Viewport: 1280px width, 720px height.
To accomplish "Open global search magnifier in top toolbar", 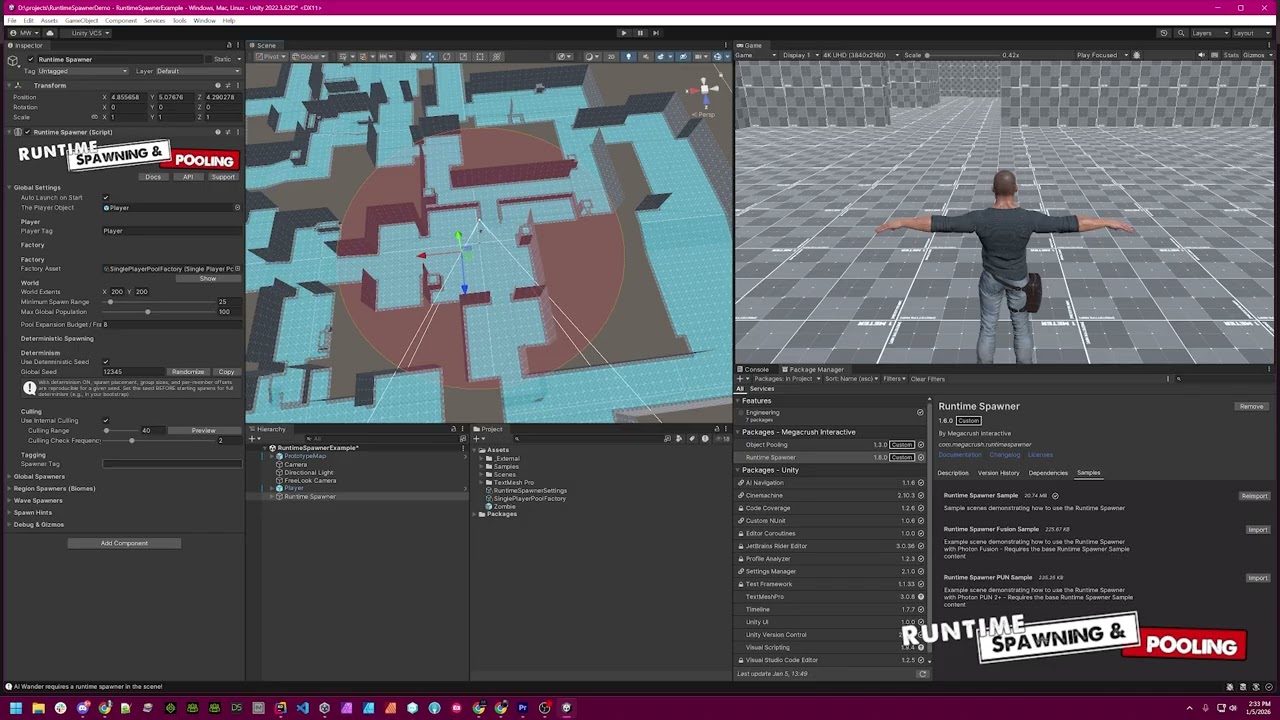I will click(1180, 33).
